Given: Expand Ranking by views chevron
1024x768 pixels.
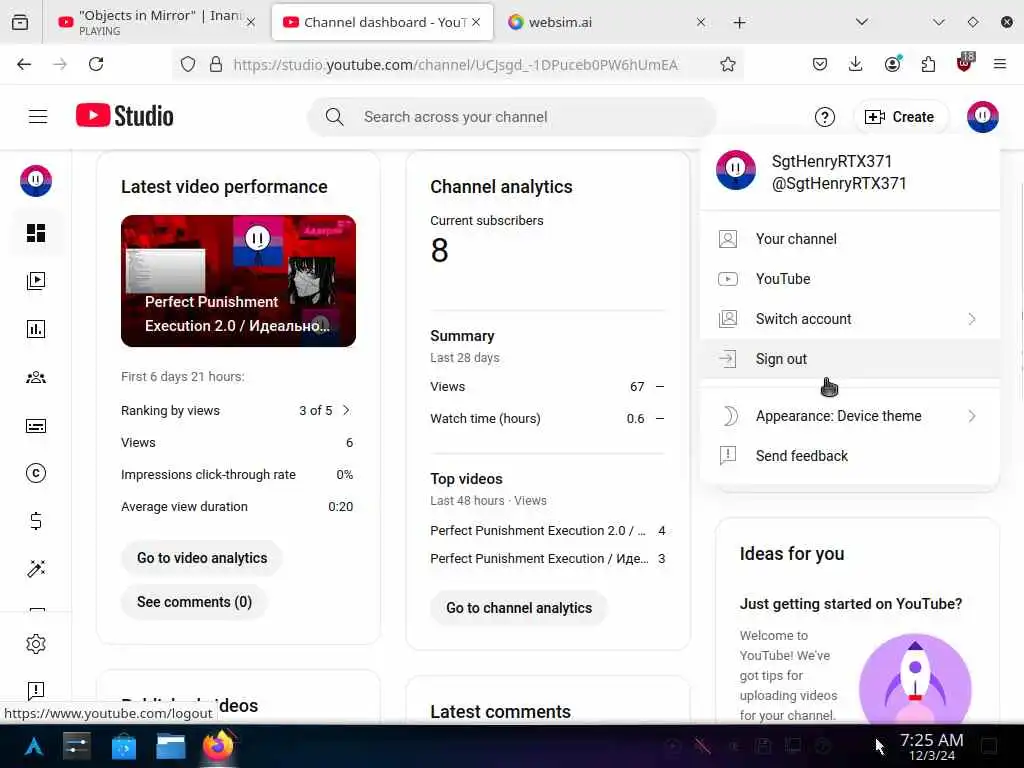Looking at the screenshot, I should tap(346, 410).
